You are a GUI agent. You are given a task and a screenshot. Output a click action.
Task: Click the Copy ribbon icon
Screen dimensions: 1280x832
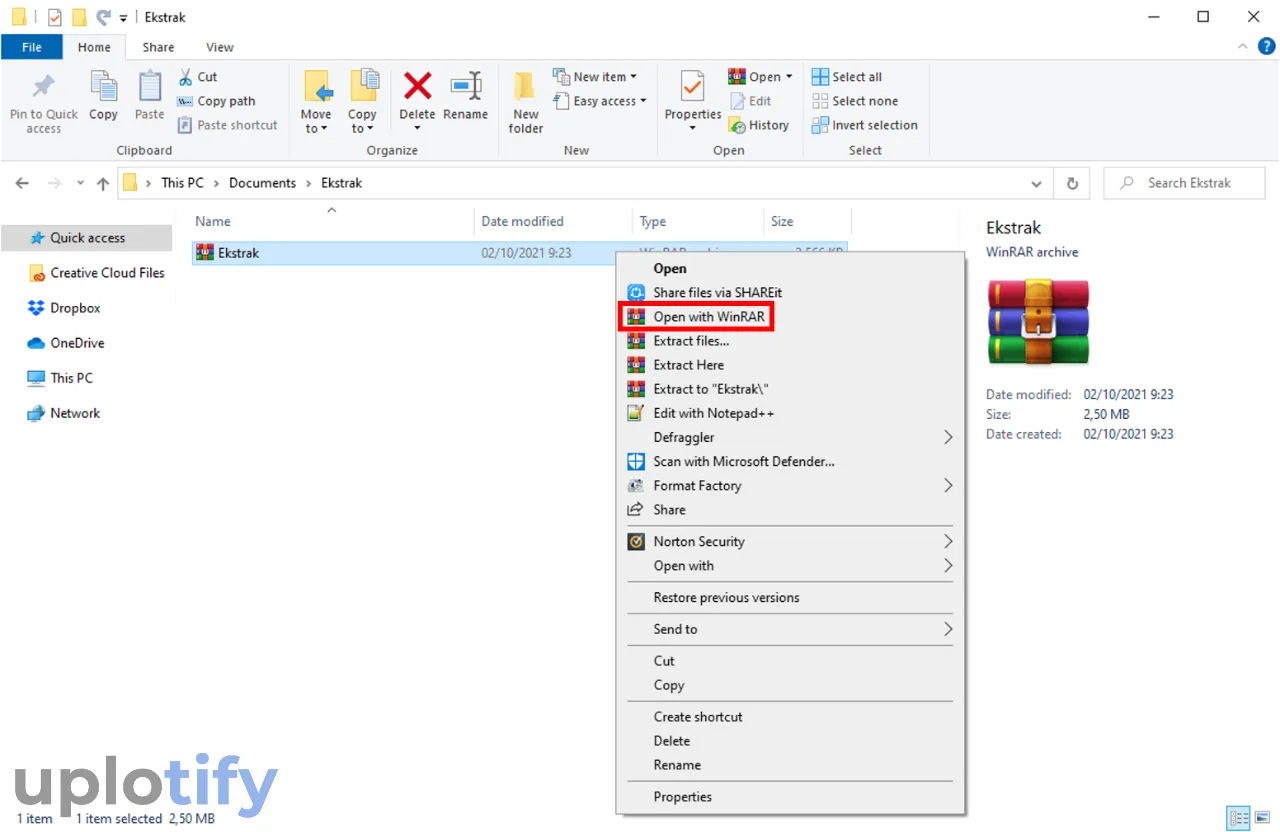[104, 86]
